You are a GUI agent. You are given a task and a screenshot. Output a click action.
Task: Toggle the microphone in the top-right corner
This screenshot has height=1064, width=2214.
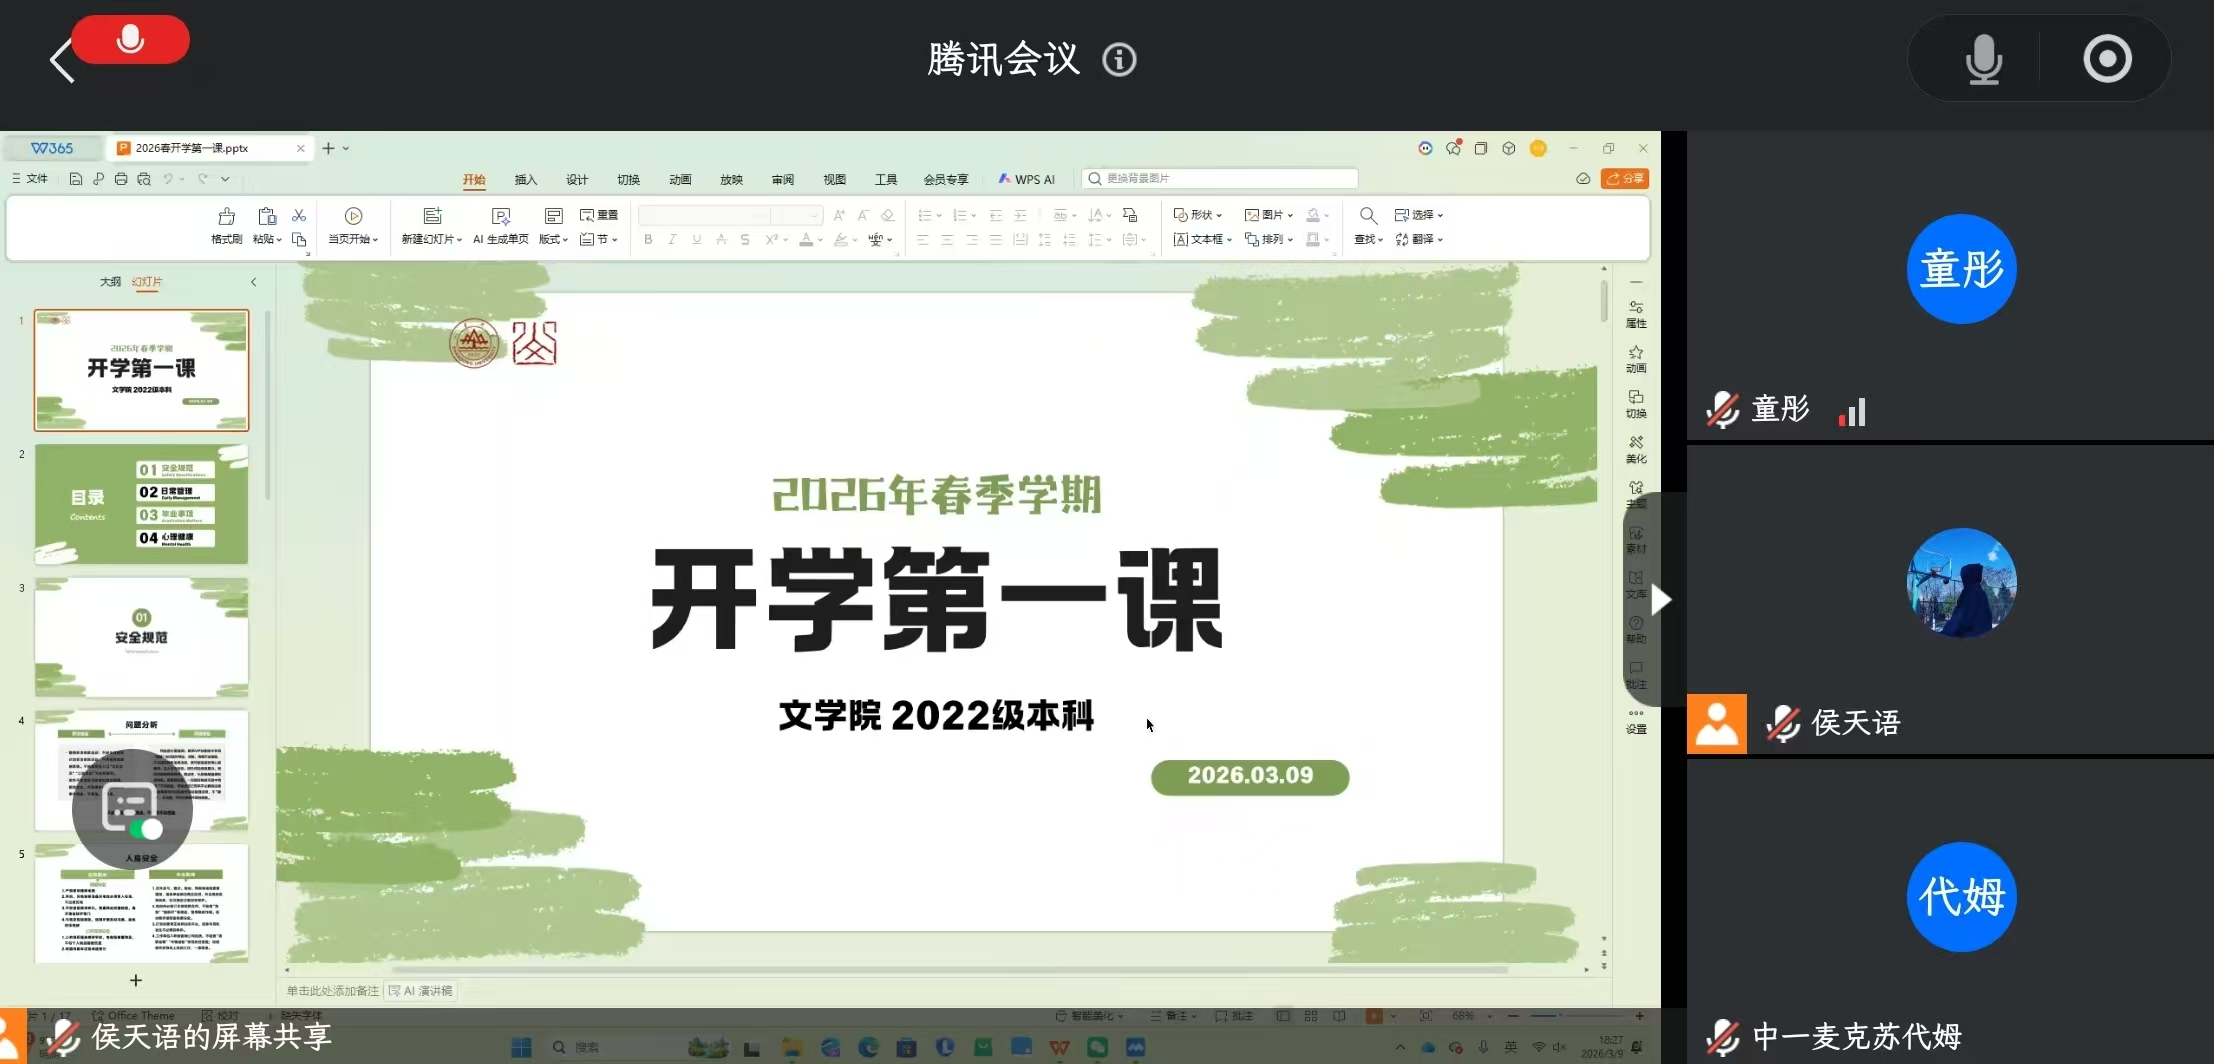(1983, 59)
